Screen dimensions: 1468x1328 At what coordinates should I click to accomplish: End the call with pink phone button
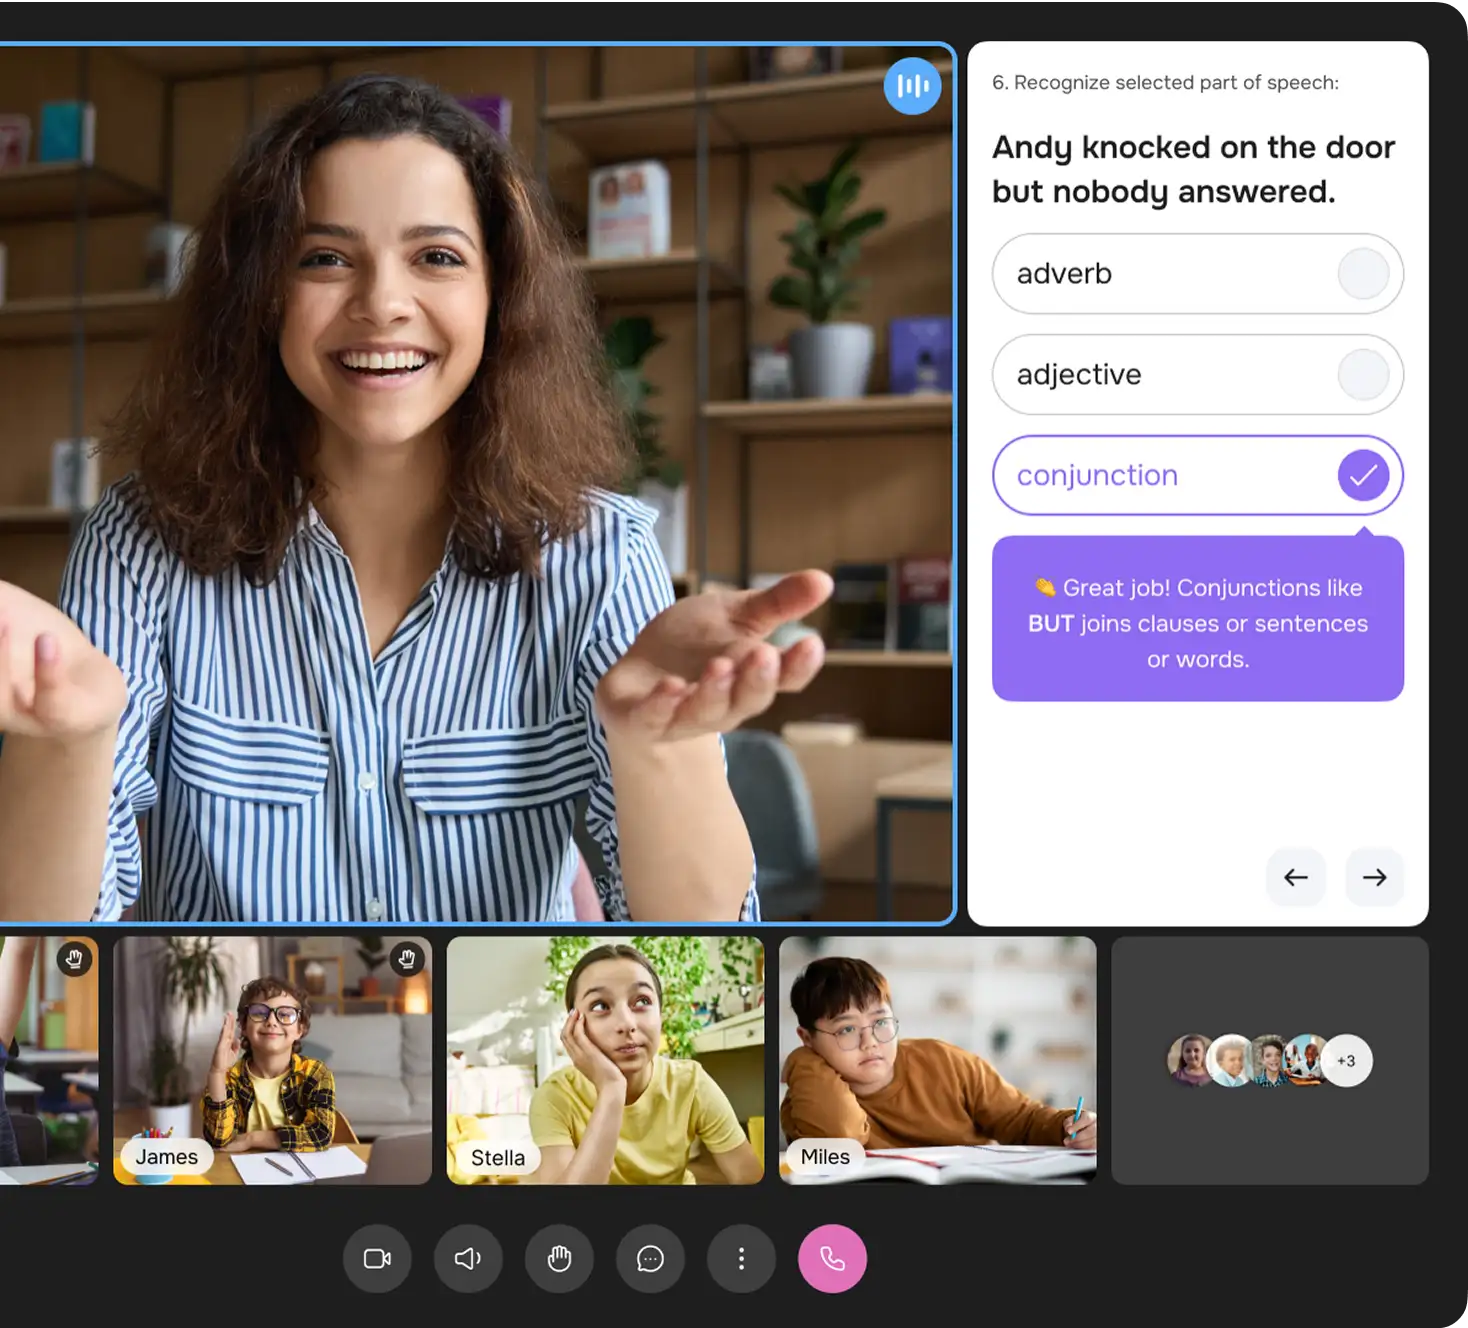(832, 1258)
